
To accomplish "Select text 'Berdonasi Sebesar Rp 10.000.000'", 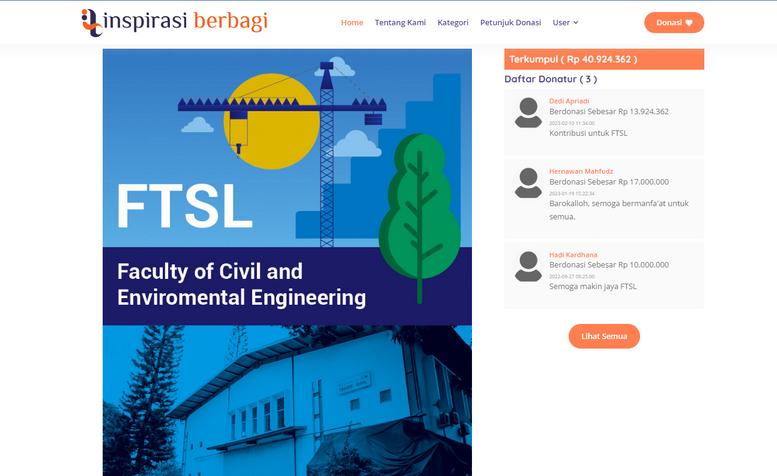I will 609,265.
